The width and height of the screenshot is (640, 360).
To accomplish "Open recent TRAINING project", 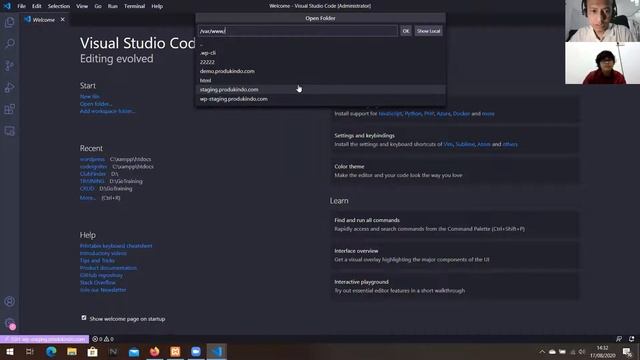I will 92,181.
